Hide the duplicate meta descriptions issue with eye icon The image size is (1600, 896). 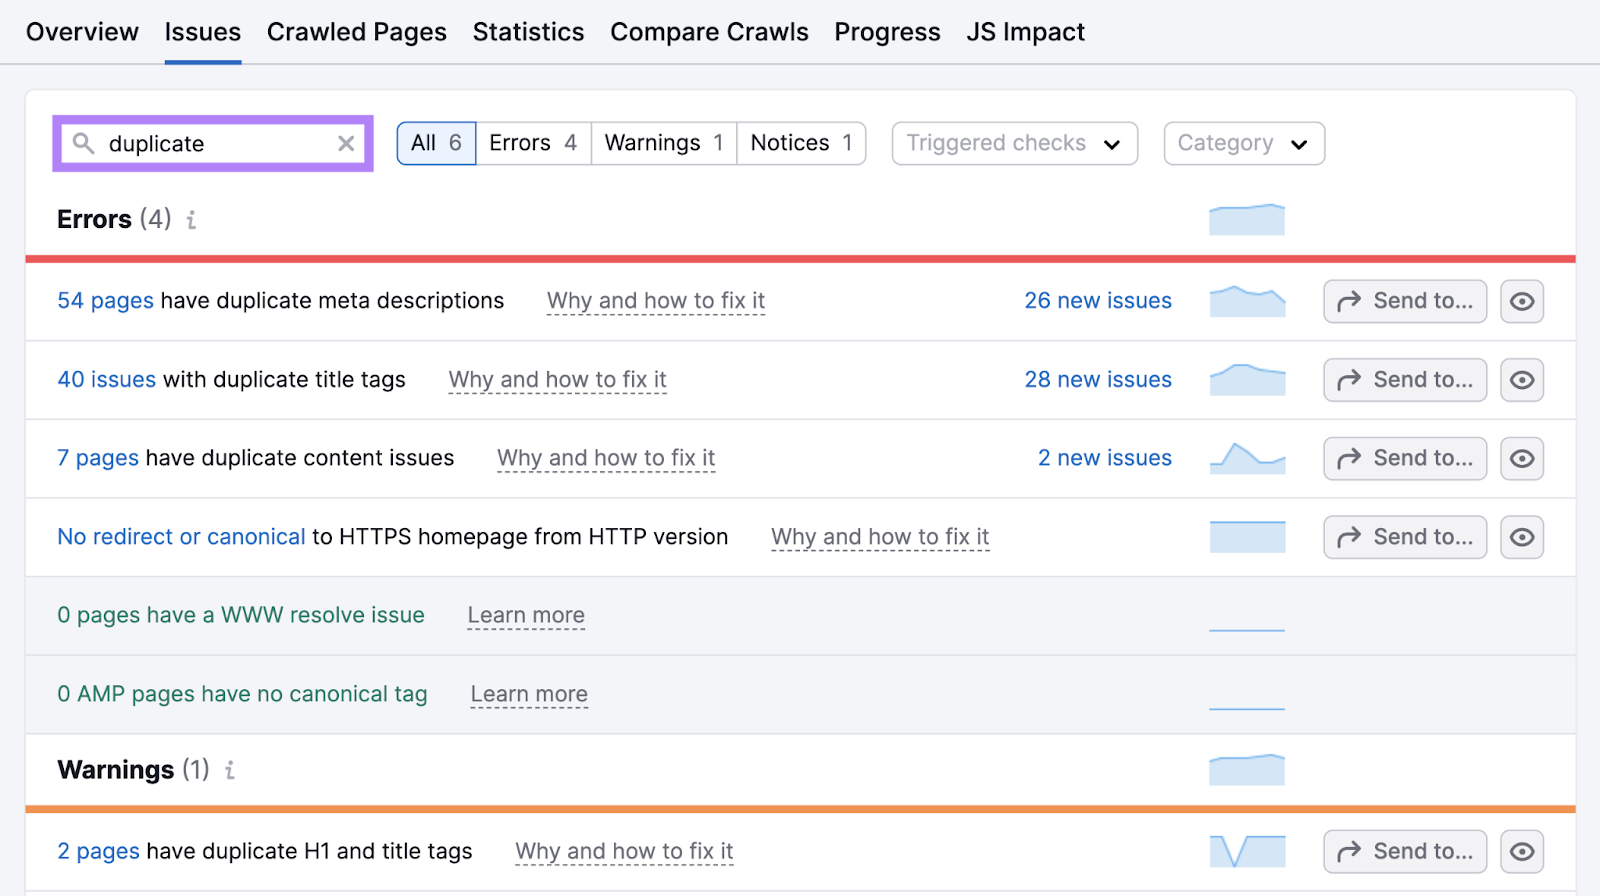pyautogui.click(x=1521, y=301)
